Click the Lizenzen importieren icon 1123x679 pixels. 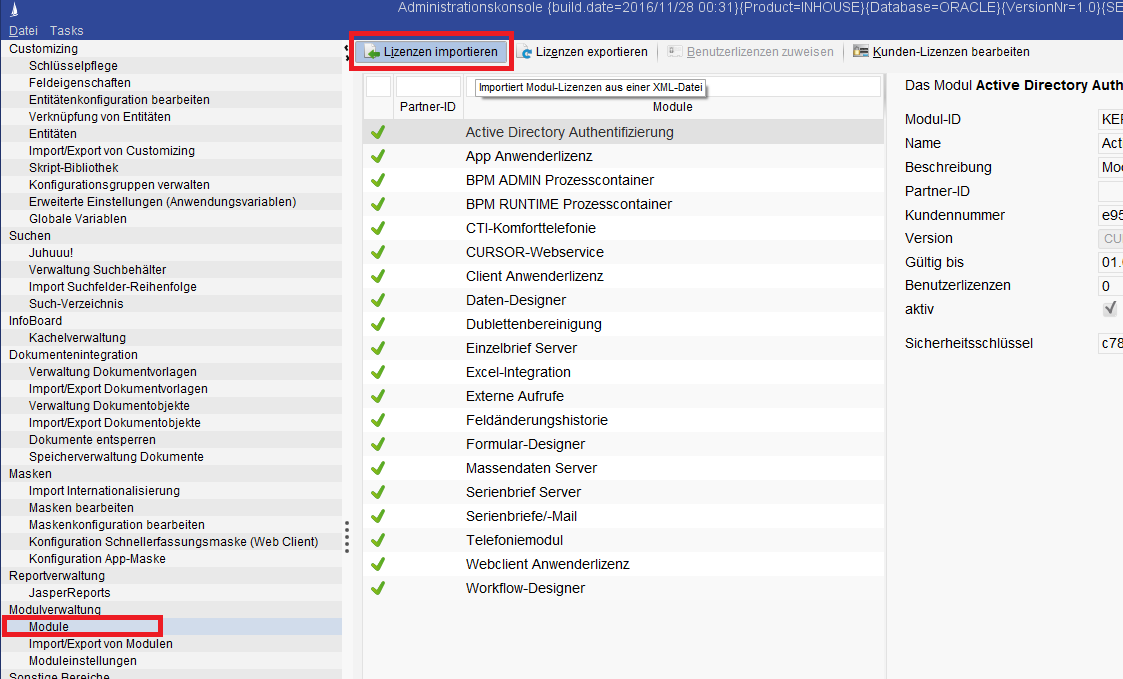point(371,52)
